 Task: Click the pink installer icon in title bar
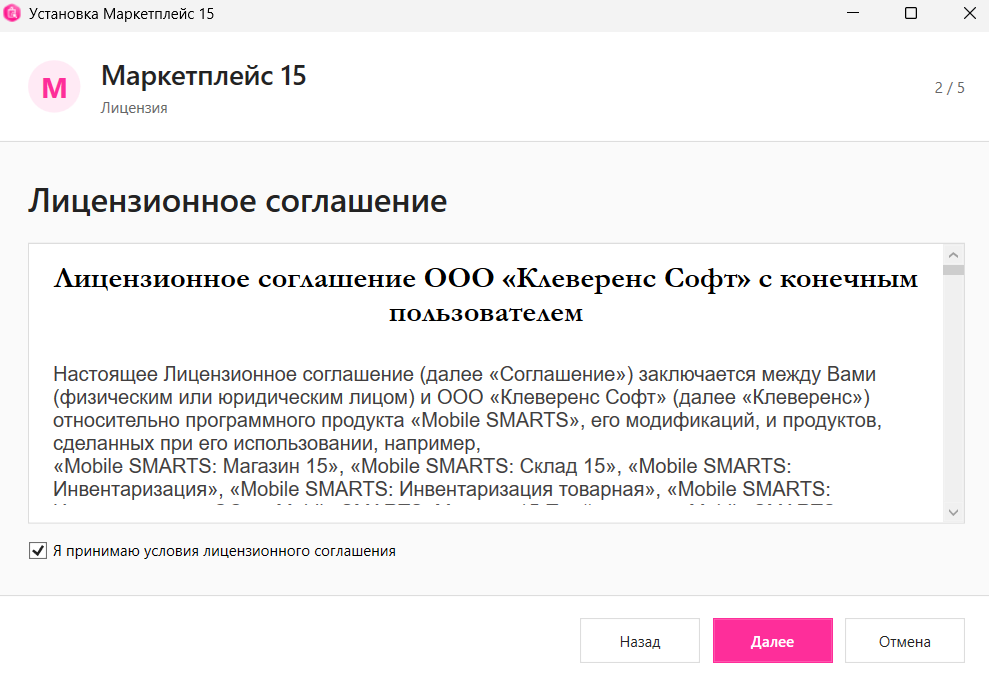tap(12, 13)
